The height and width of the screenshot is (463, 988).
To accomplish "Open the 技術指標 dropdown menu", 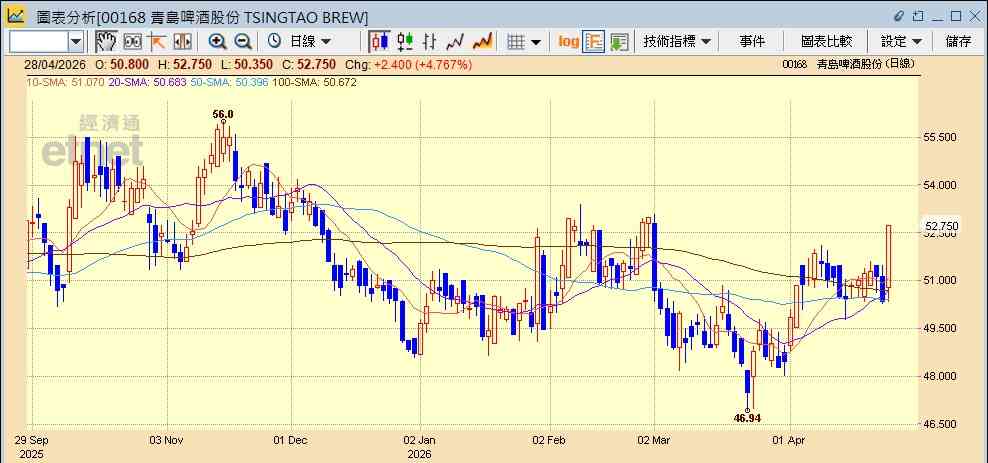I will (676, 42).
